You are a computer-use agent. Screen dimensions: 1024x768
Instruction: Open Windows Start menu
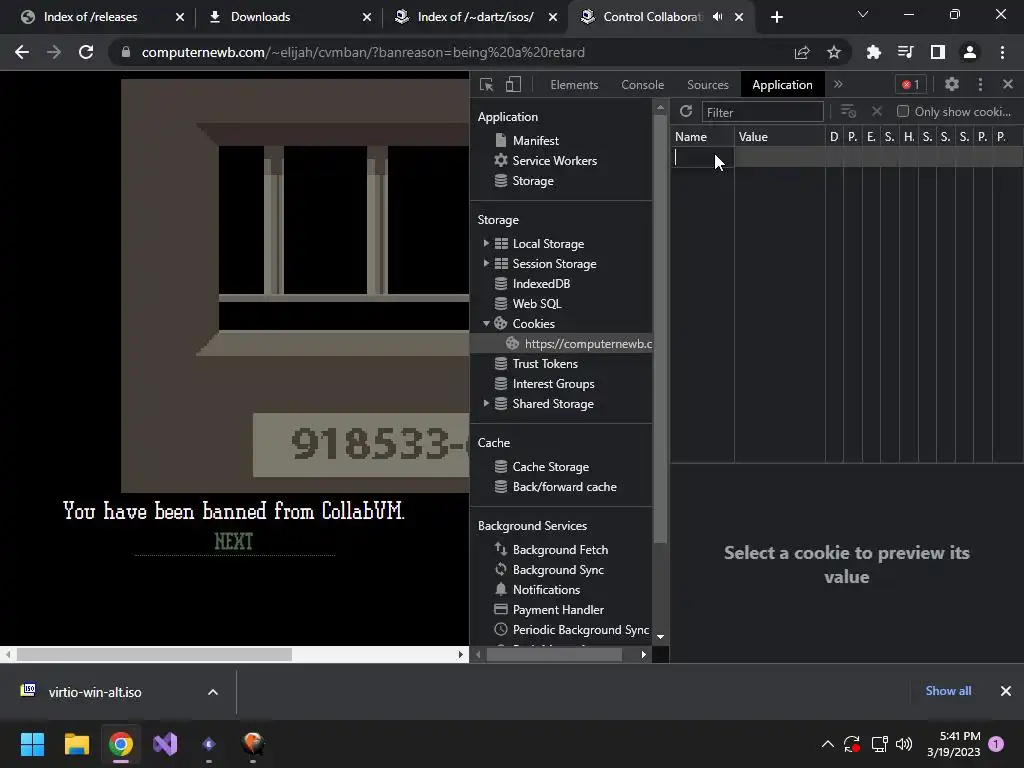tap(32, 744)
